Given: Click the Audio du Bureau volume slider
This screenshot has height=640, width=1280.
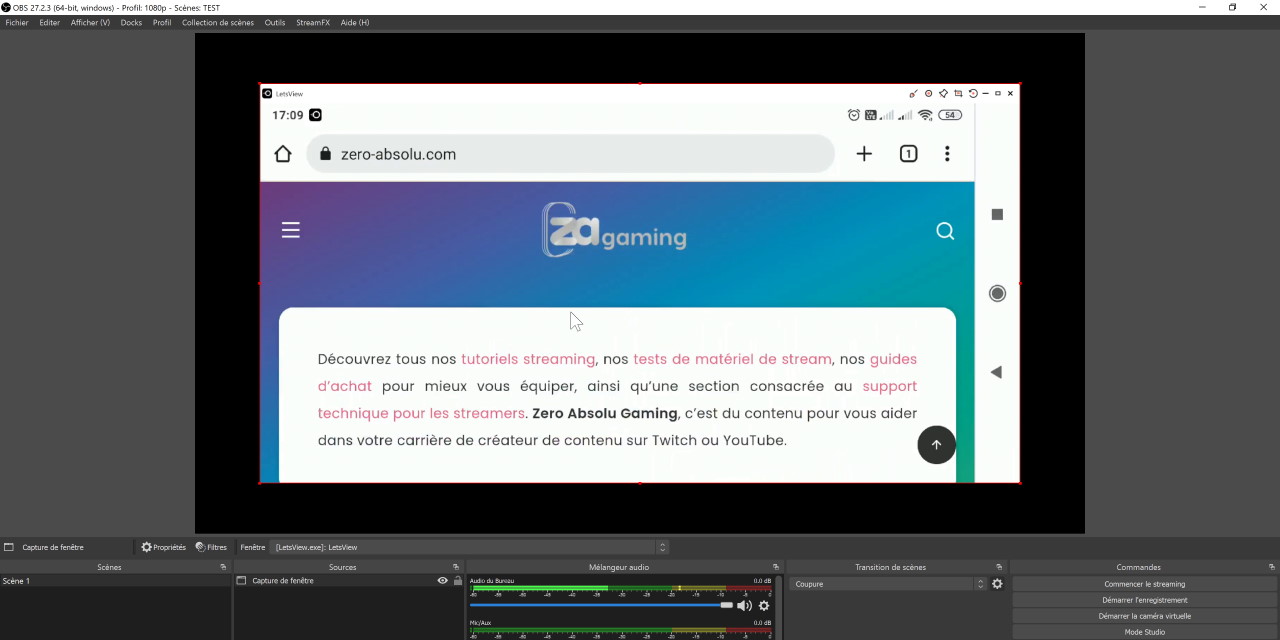Looking at the screenshot, I should click(x=600, y=605).
